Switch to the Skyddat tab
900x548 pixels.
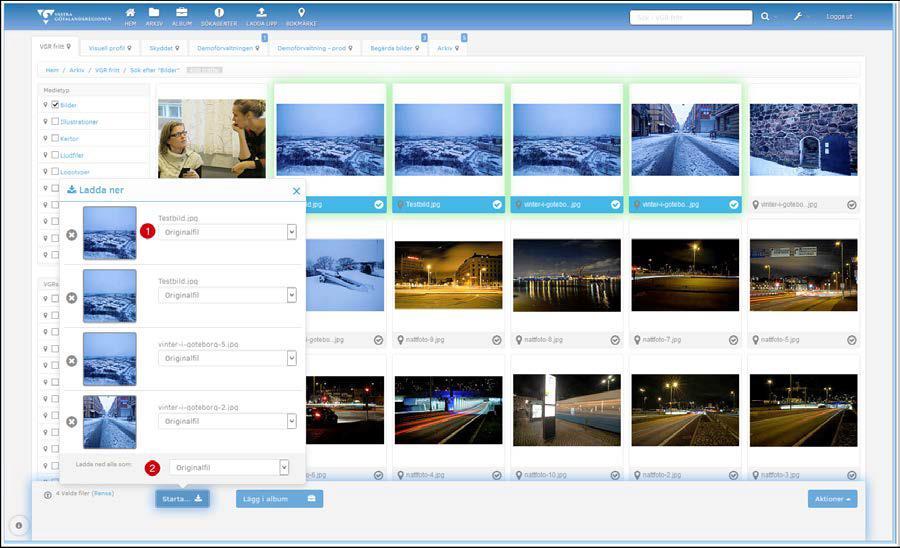[x=164, y=48]
